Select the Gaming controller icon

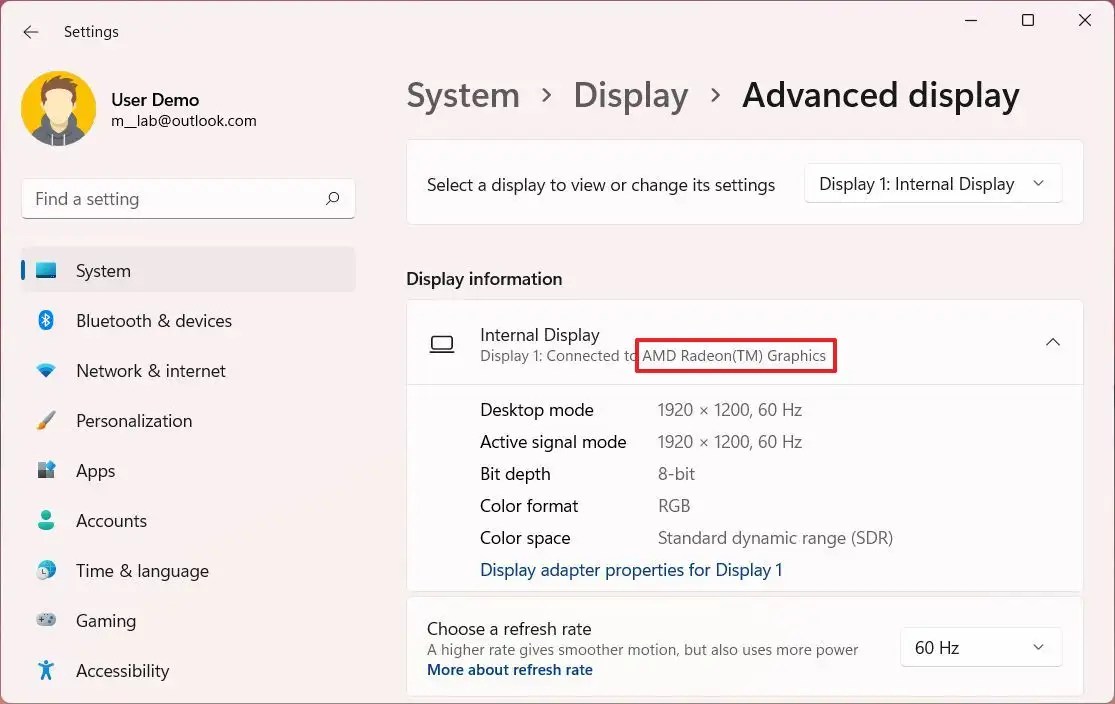coord(47,621)
